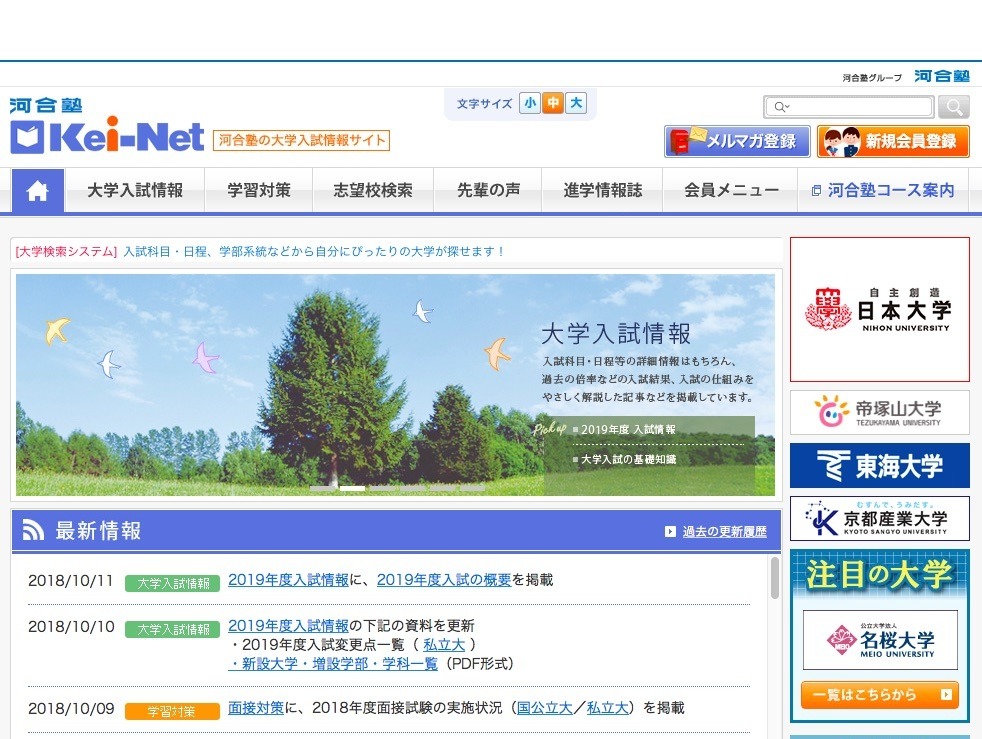982x739 pixels.
Task: Open the 河合塾 group logo link
Action: click(941, 76)
